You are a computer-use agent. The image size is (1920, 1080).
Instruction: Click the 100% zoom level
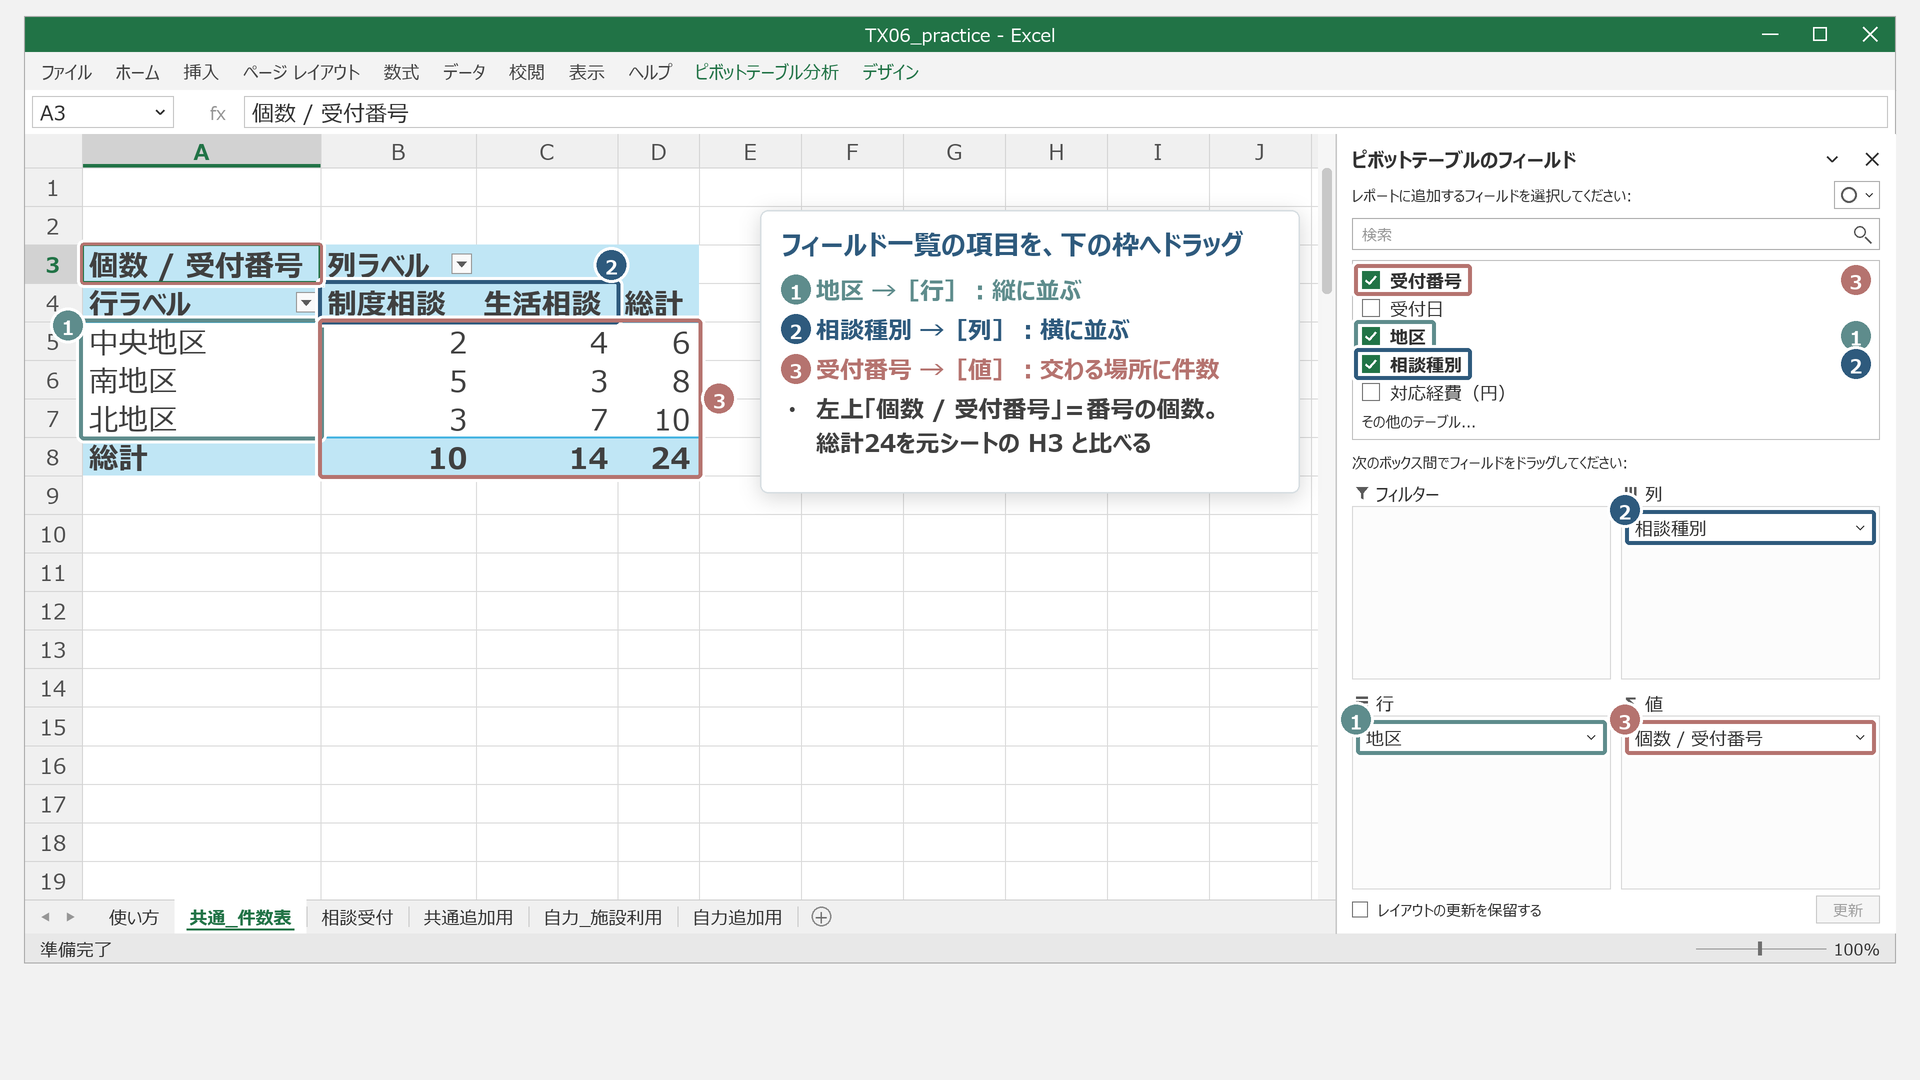click(1856, 949)
